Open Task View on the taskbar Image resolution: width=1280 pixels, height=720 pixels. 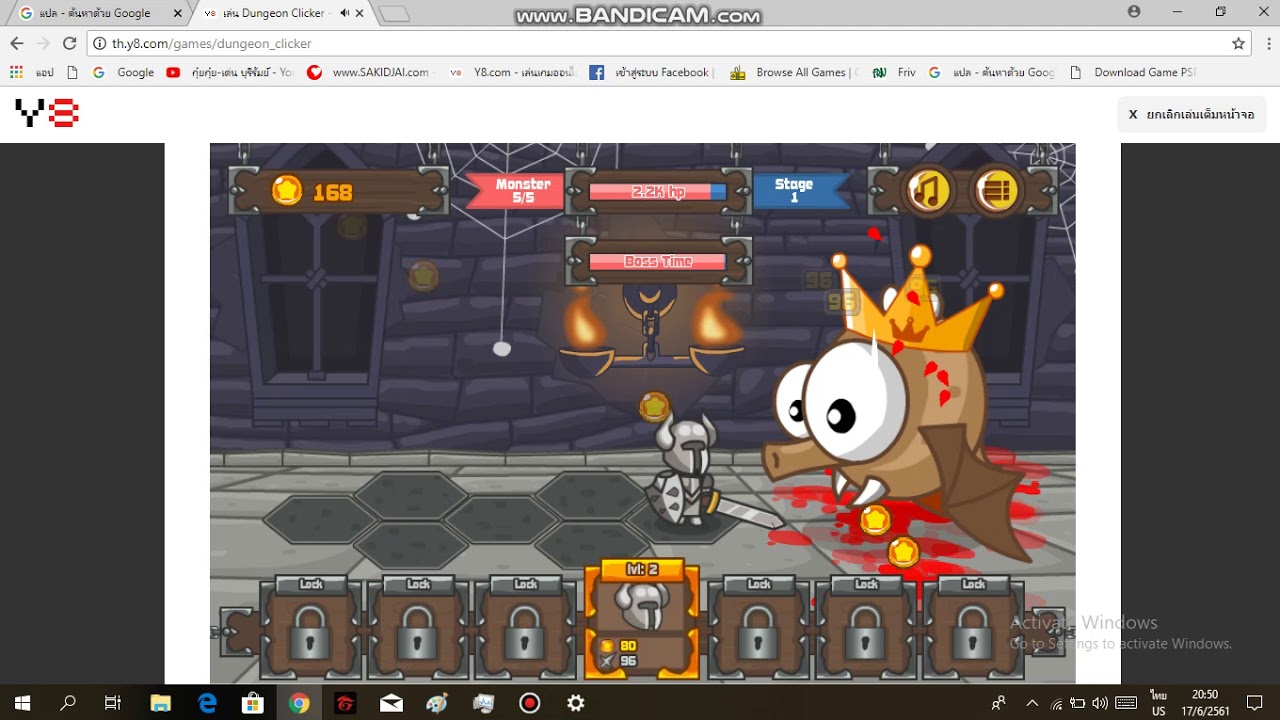113,703
